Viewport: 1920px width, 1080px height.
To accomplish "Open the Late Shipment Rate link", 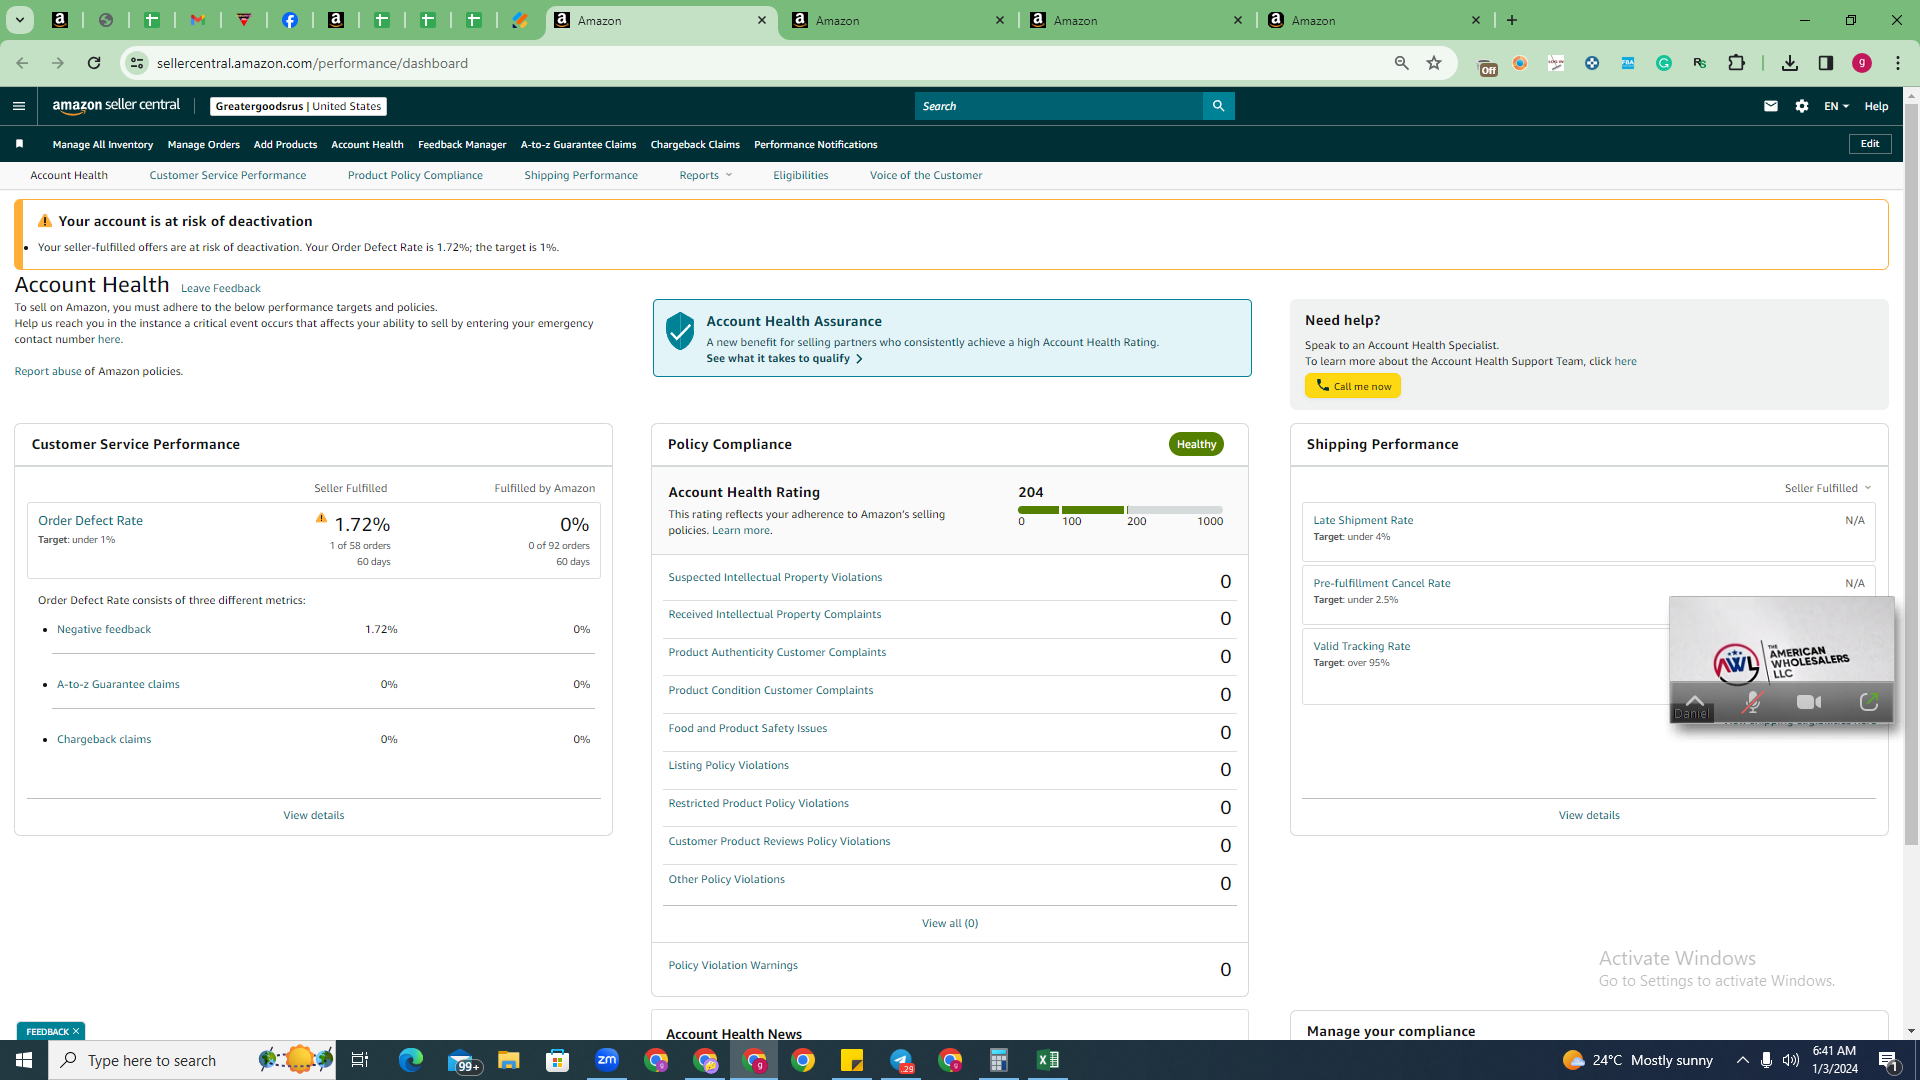I will point(1363,520).
